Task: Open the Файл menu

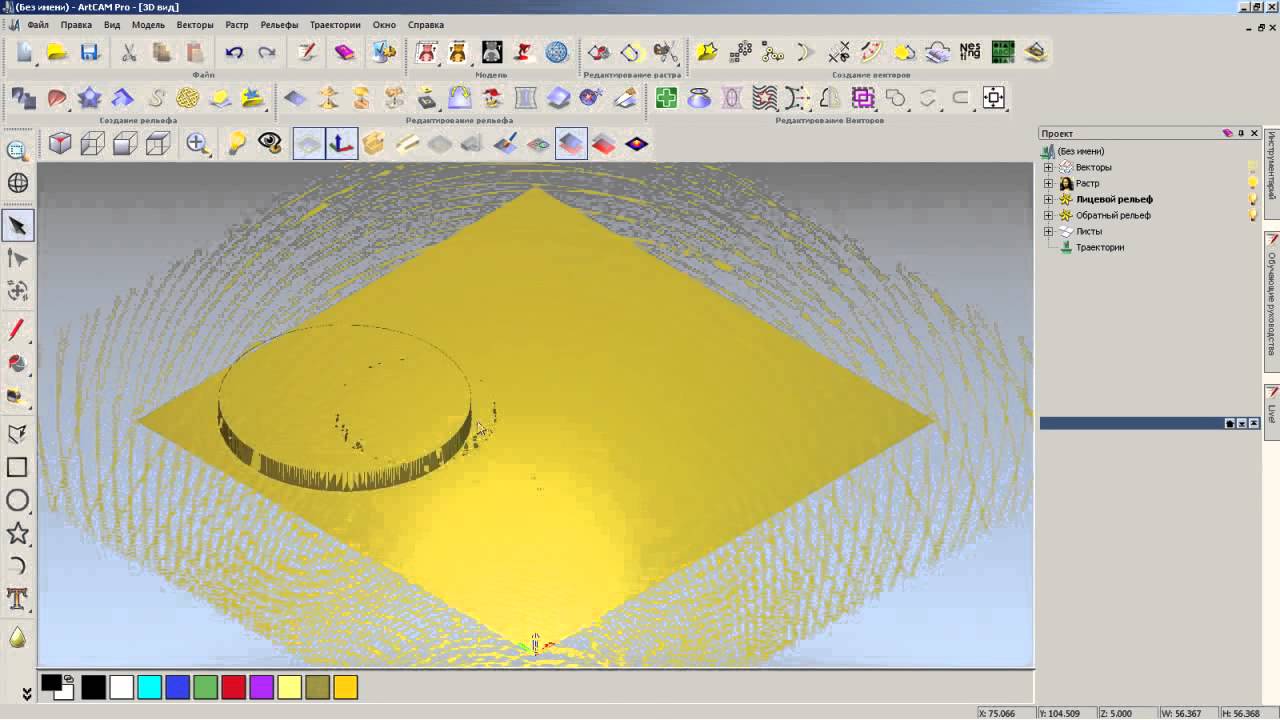Action: pyautogui.click(x=38, y=24)
